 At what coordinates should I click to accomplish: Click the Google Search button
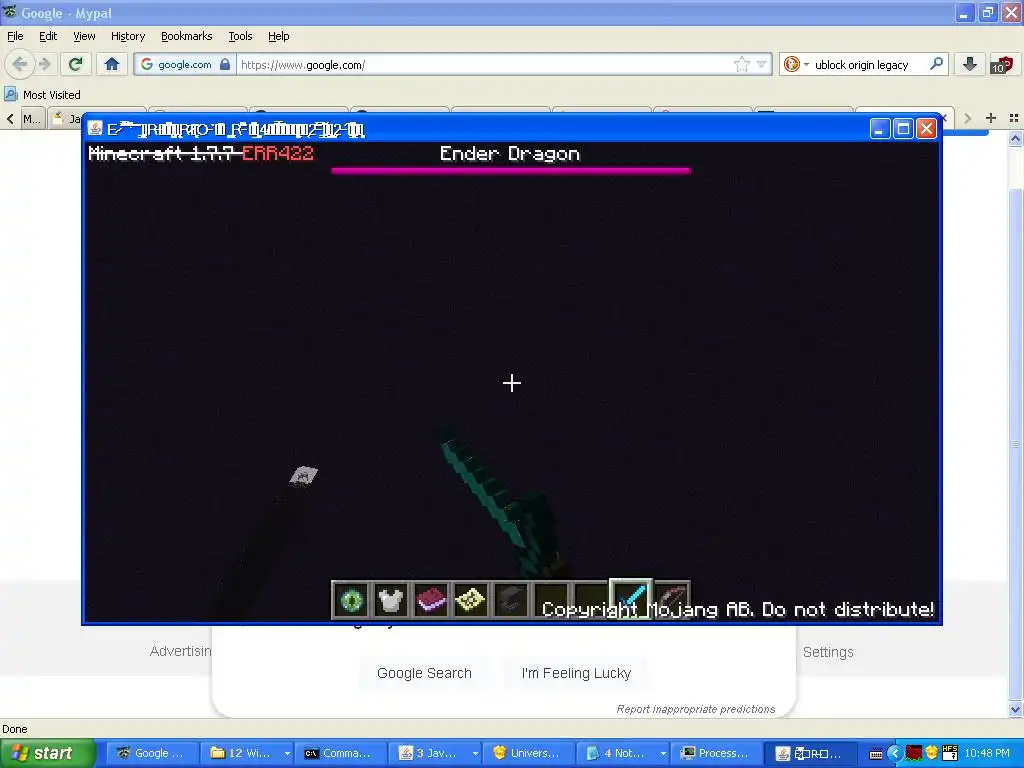(424, 673)
